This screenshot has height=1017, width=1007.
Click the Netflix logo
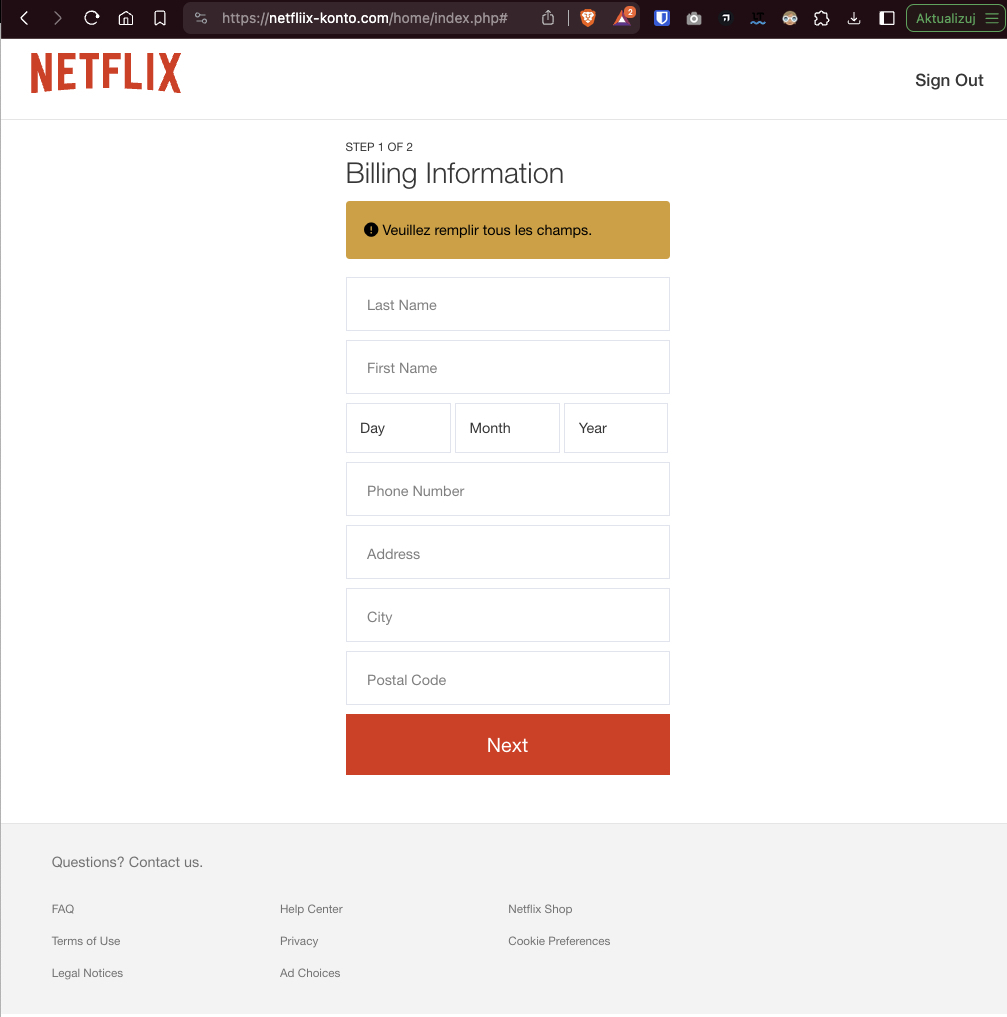(106, 73)
